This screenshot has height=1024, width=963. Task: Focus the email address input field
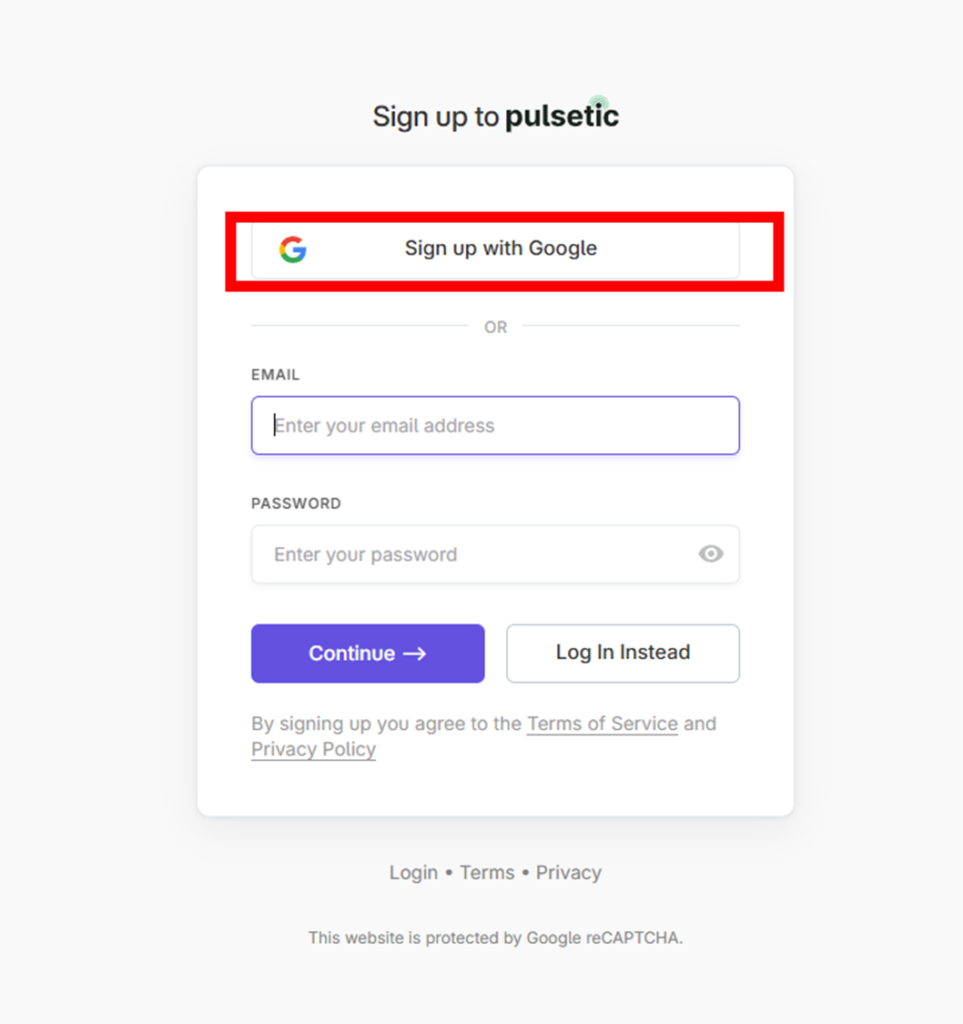point(495,426)
